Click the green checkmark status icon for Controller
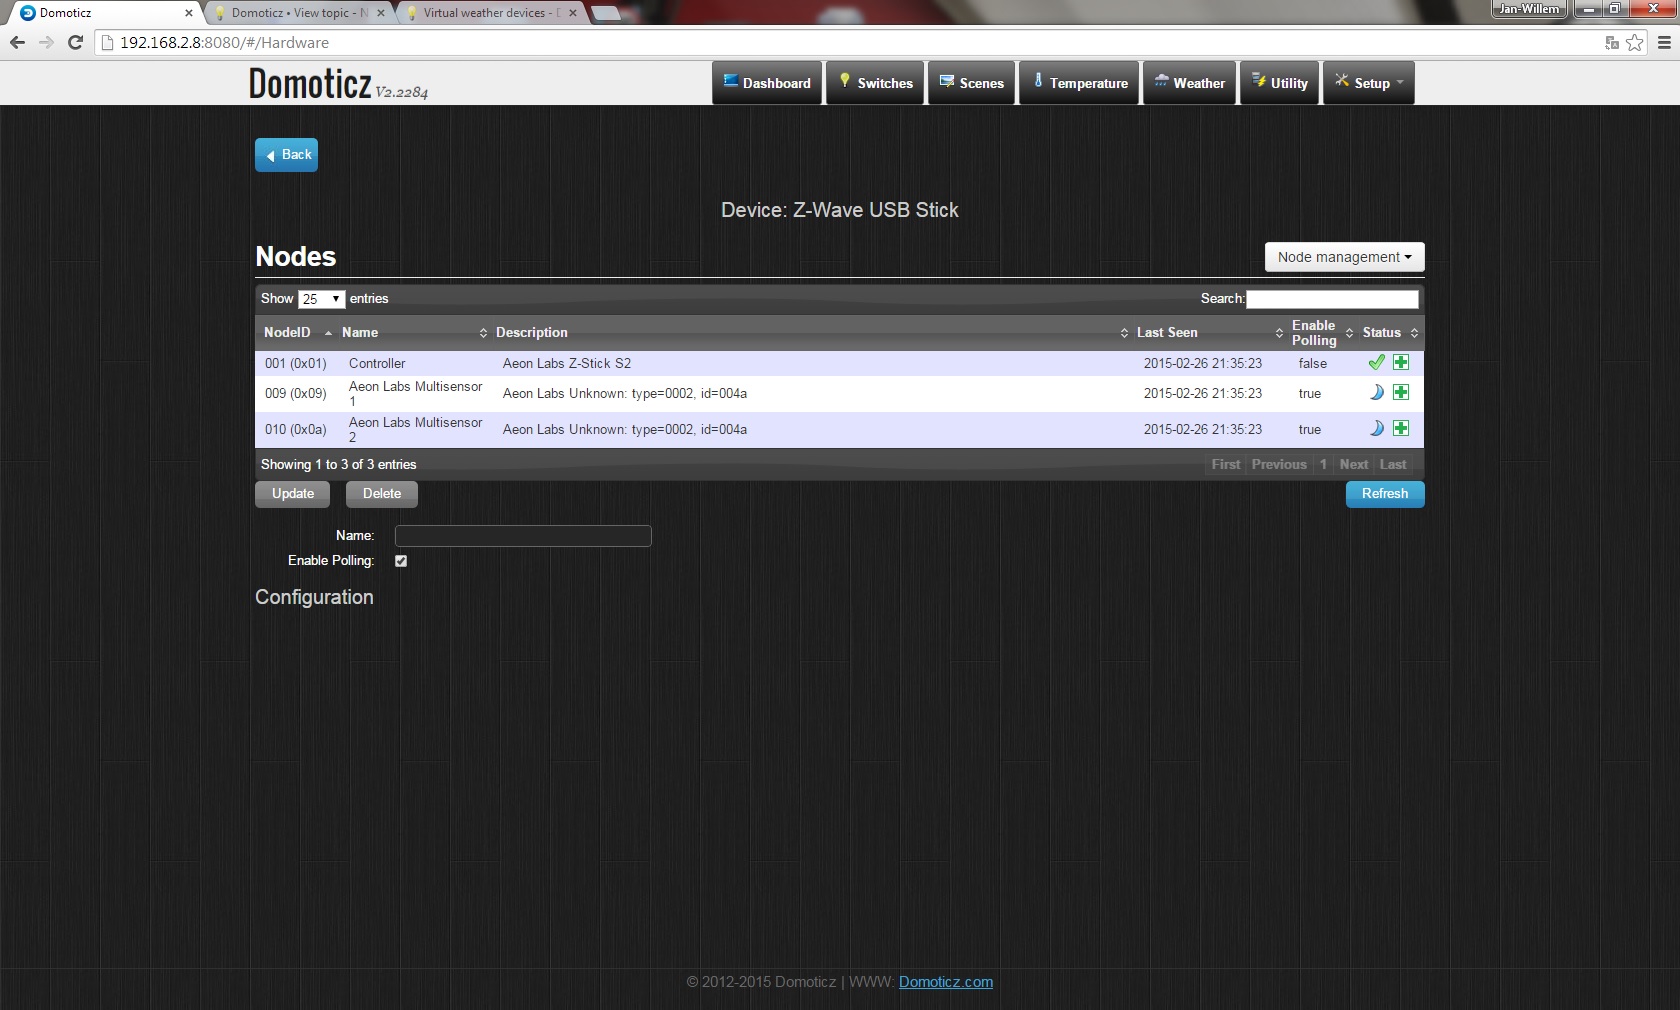This screenshot has width=1680, height=1010. tap(1377, 362)
